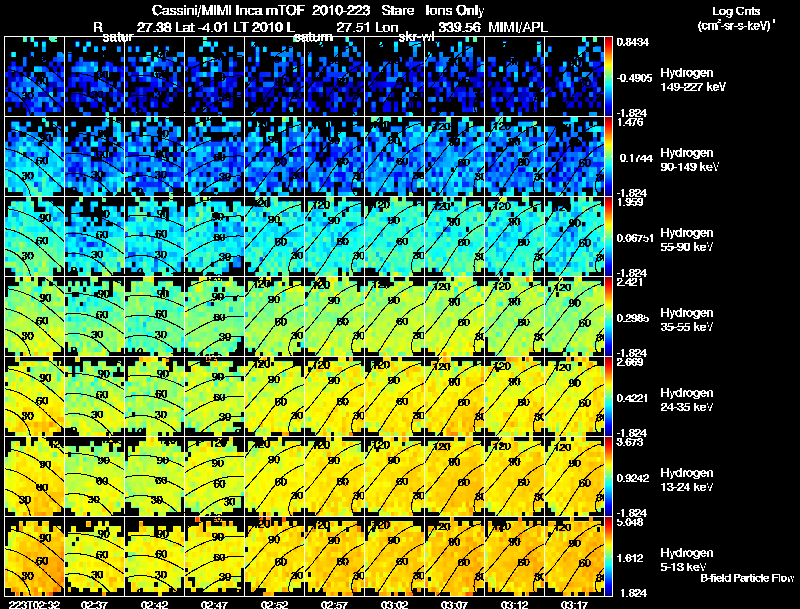This screenshot has height=609, width=800.
Task: Click the 2.421 colorbar value
Action: pos(631,282)
